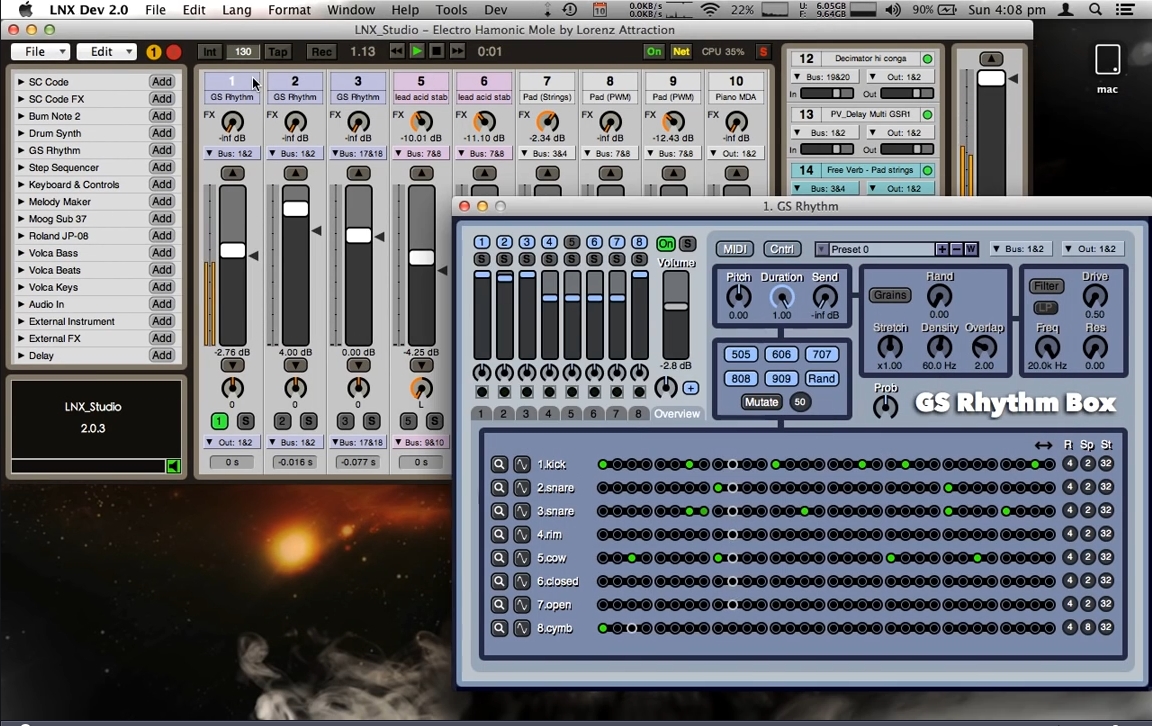Rewind the transport to the start
1152x726 pixels.
coord(397,51)
